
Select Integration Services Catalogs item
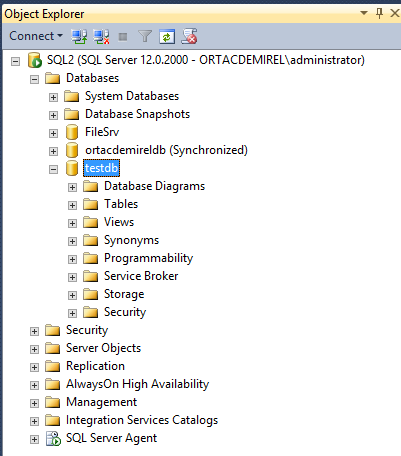[x=142, y=420]
